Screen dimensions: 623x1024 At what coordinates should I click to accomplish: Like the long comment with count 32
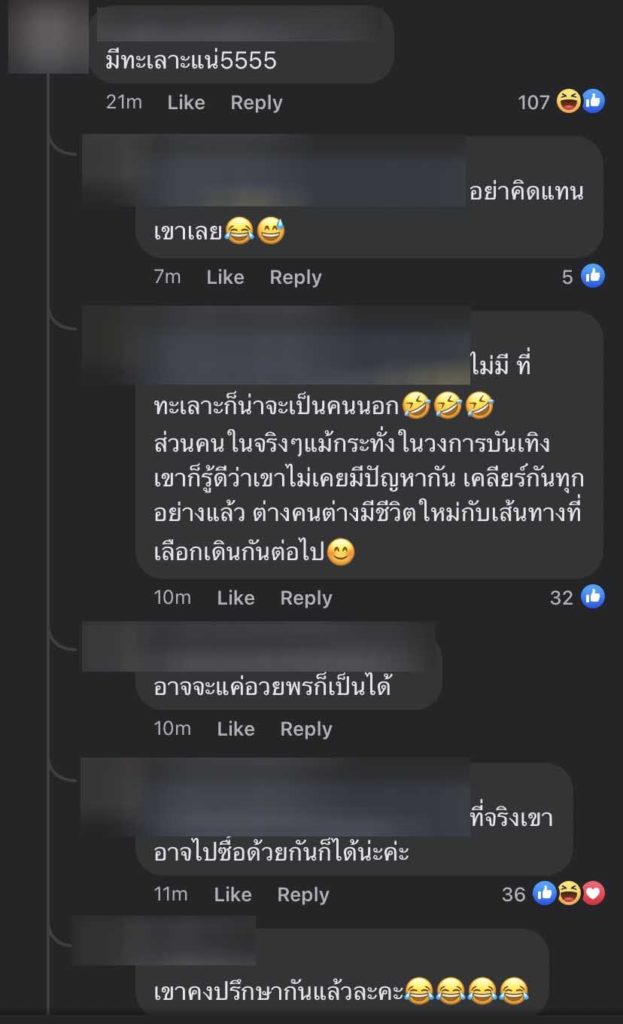tap(236, 598)
